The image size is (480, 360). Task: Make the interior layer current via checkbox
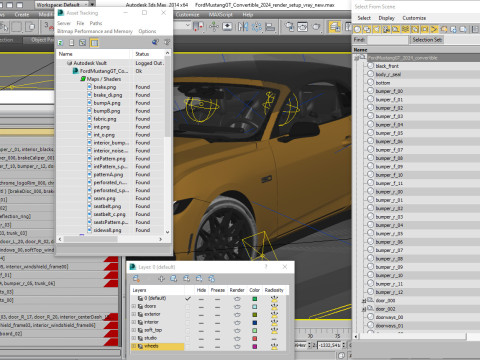(188, 322)
